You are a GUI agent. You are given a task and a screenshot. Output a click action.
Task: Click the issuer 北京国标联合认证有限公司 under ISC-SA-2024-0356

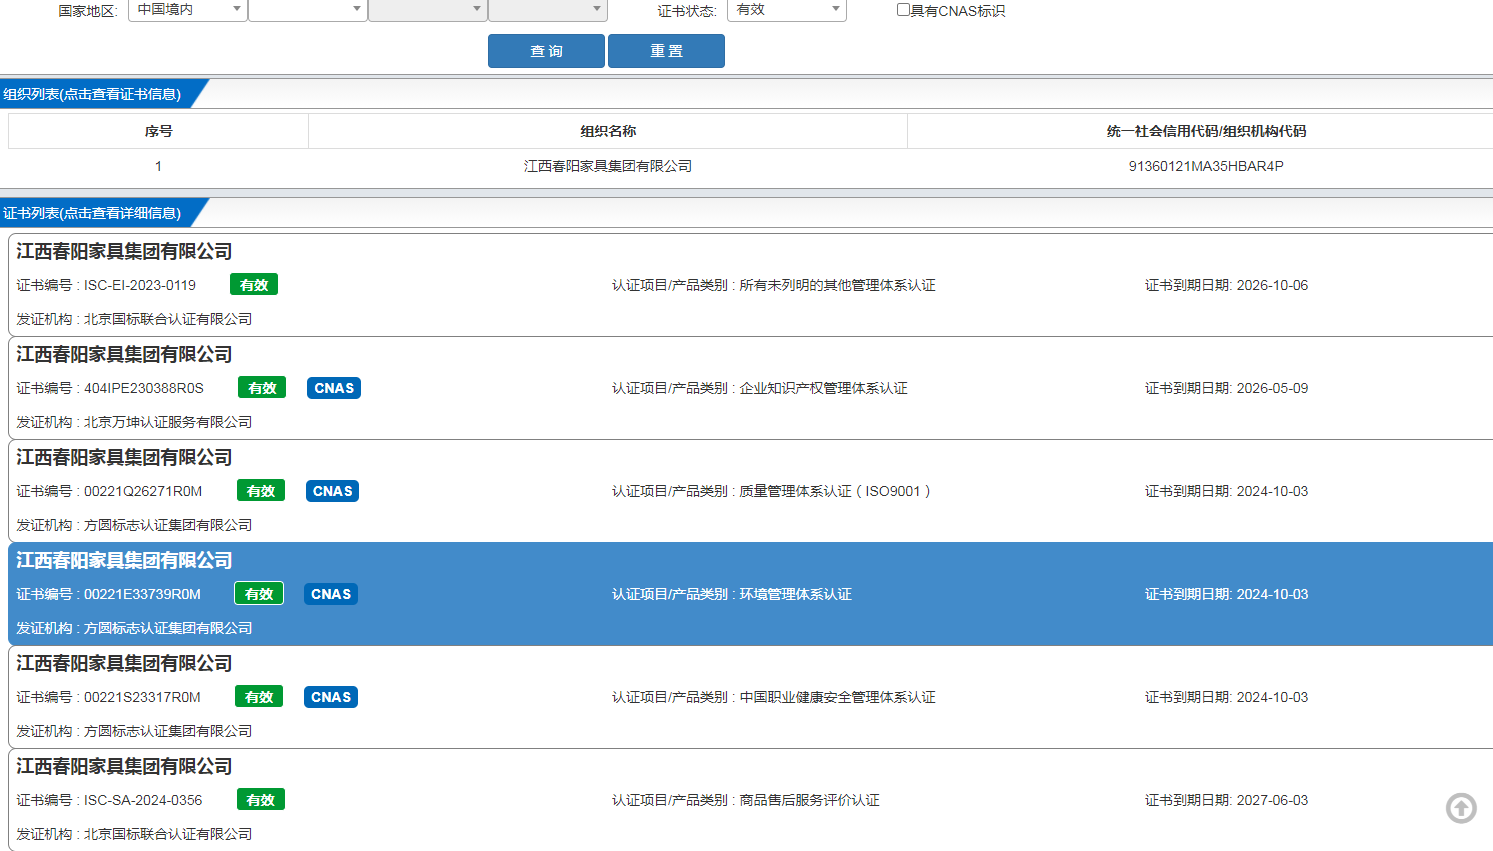[168, 834]
